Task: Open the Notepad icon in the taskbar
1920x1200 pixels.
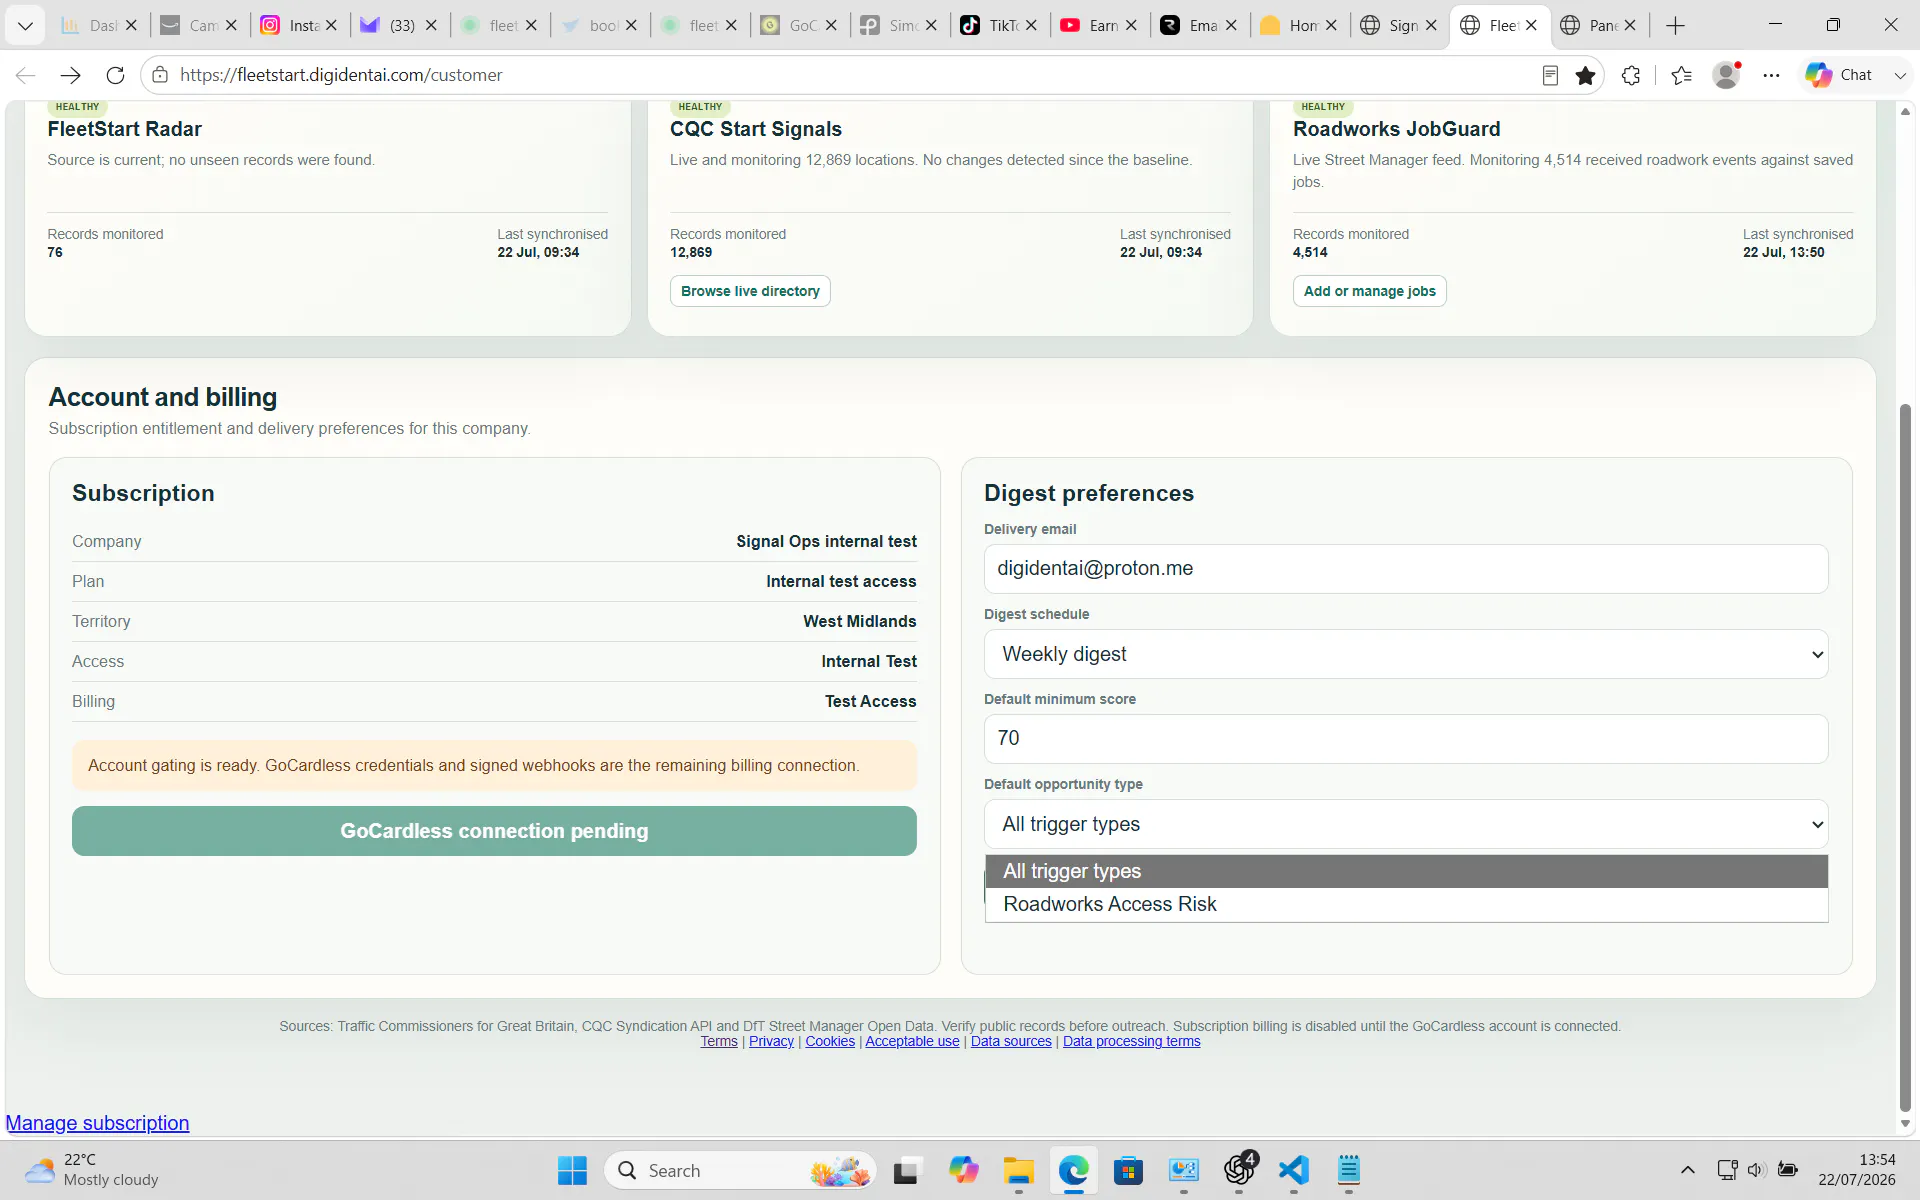Action: coord(1348,1170)
